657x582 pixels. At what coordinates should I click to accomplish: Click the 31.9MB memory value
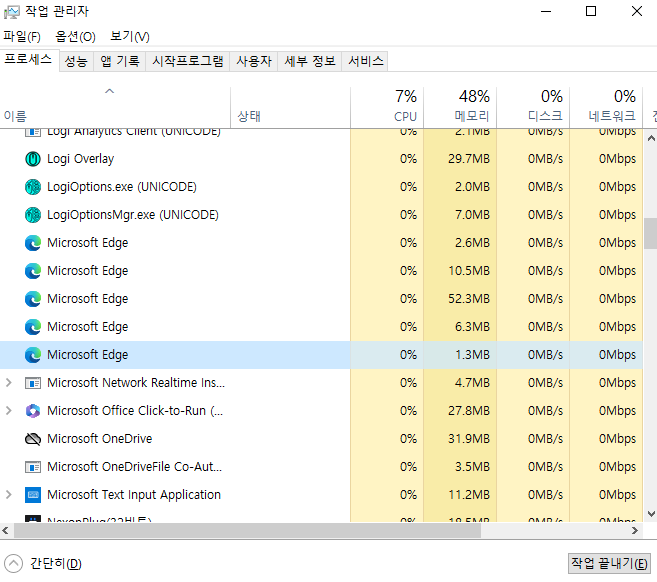point(468,439)
